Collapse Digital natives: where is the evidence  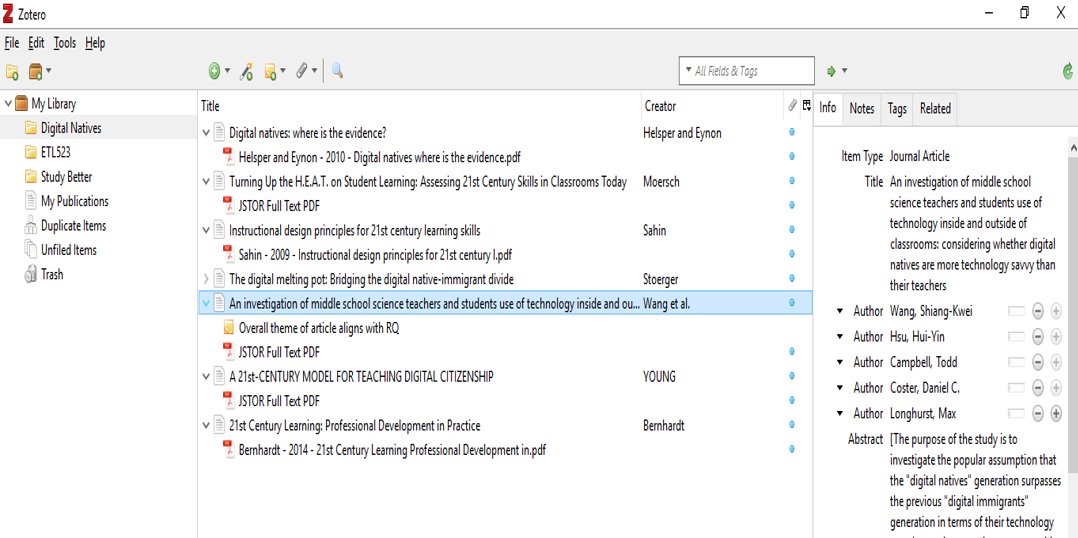point(206,133)
